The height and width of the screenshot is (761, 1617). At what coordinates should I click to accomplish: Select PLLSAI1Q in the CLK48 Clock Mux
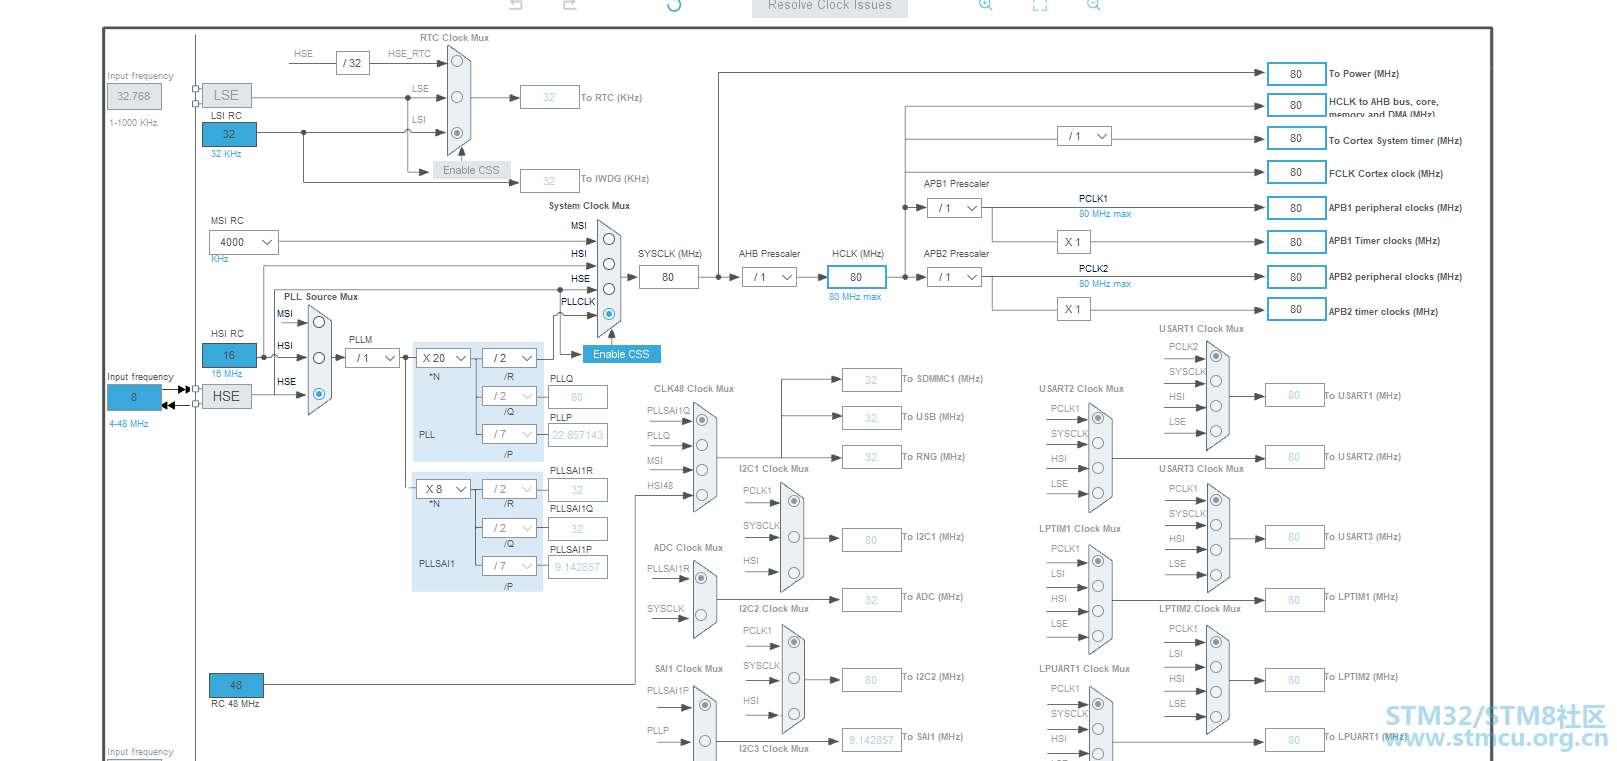702,420
